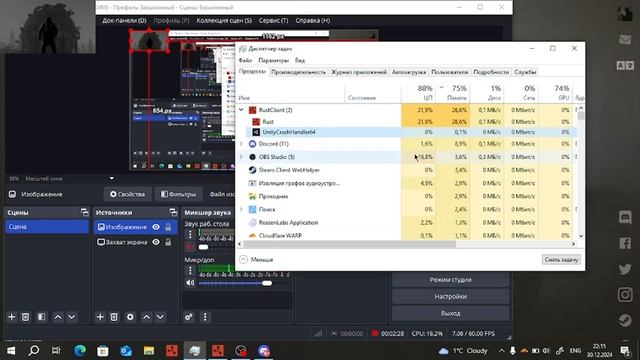Open Outlook from taskbar
The image size is (640, 360).
tap(126, 351)
